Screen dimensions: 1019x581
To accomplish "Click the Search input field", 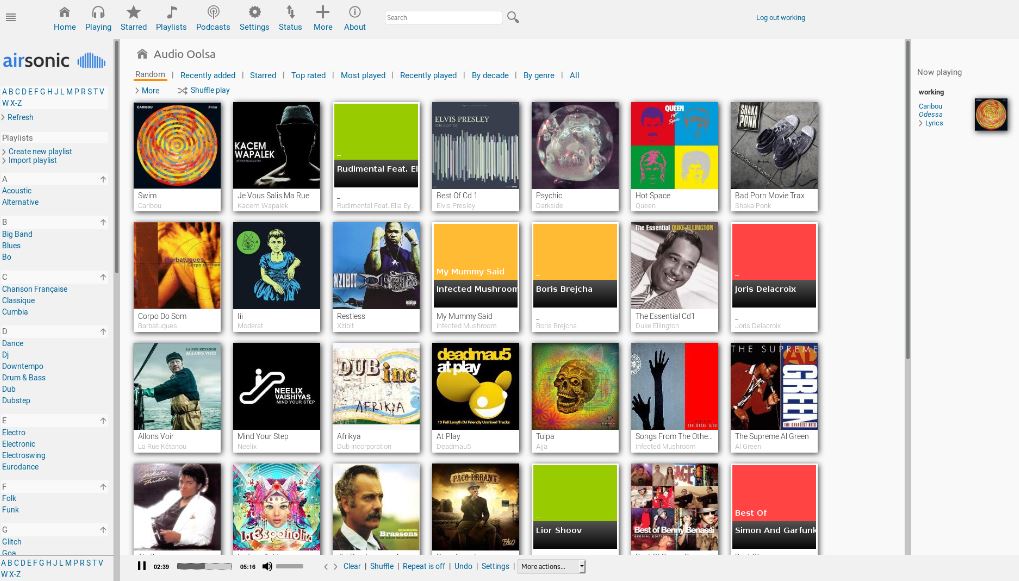I will [443, 18].
